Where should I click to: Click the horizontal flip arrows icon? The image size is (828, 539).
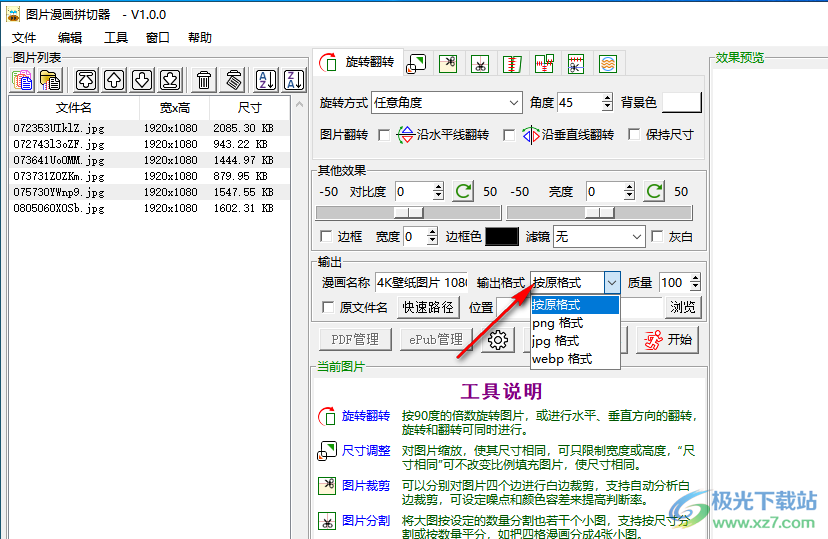tap(405, 135)
